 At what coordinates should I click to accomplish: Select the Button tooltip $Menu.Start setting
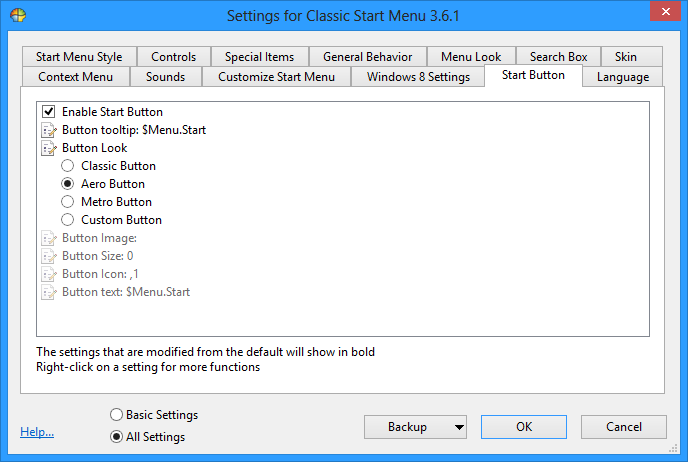point(134,130)
